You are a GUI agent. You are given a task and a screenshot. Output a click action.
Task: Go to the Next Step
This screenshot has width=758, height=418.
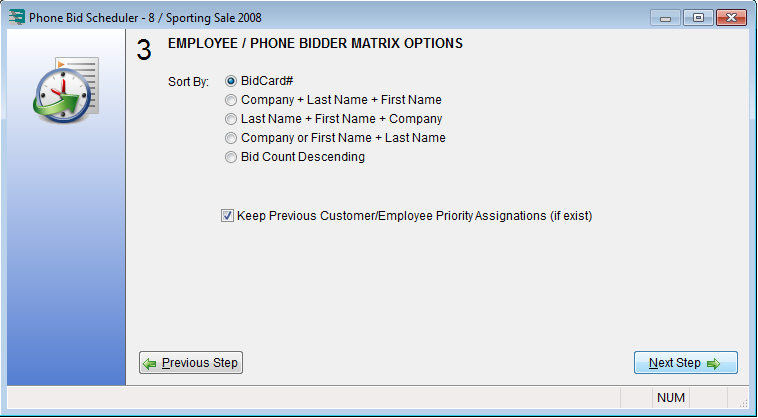pyautogui.click(x=685, y=363)
